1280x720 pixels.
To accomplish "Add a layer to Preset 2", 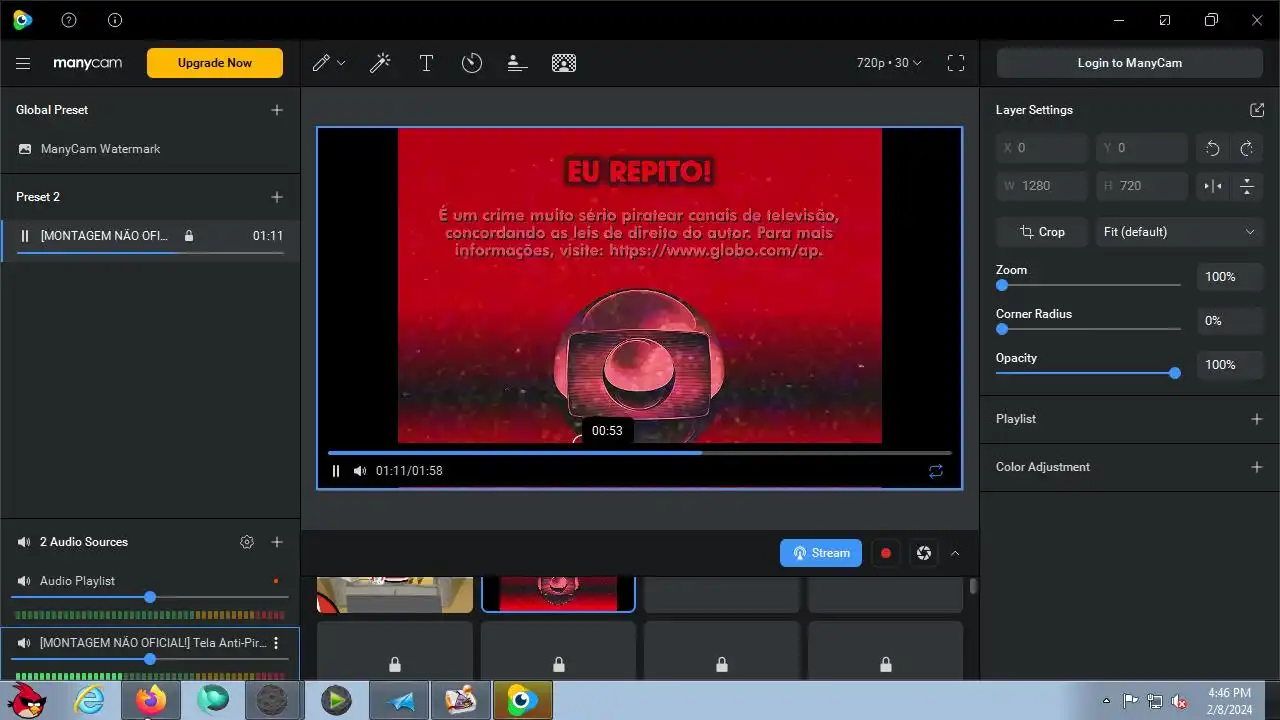I will point(277,197).
